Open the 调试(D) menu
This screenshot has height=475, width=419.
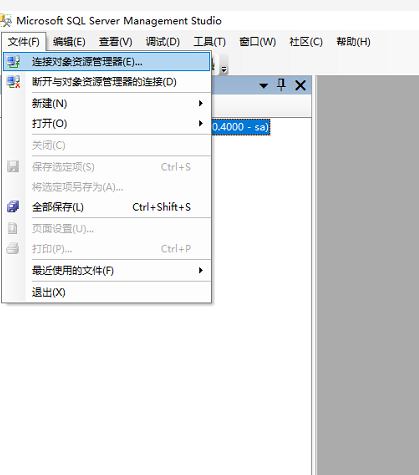click(x=163, y=42)
